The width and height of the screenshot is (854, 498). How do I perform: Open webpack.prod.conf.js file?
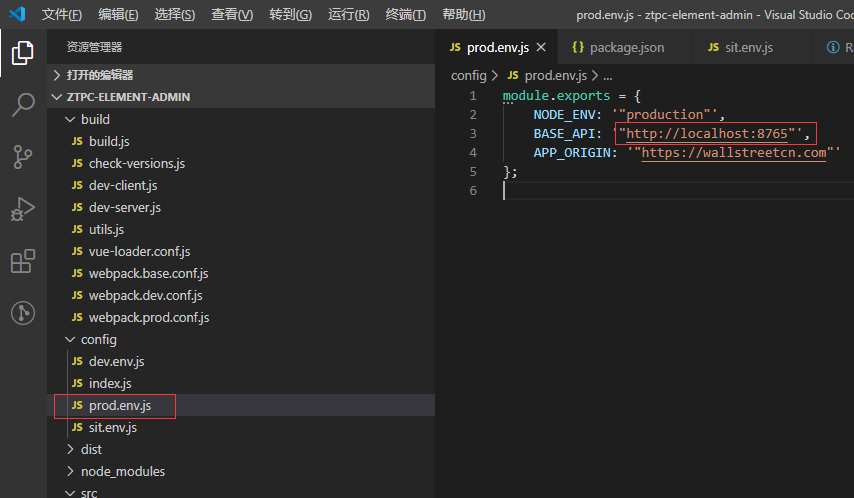coord(241,318)
